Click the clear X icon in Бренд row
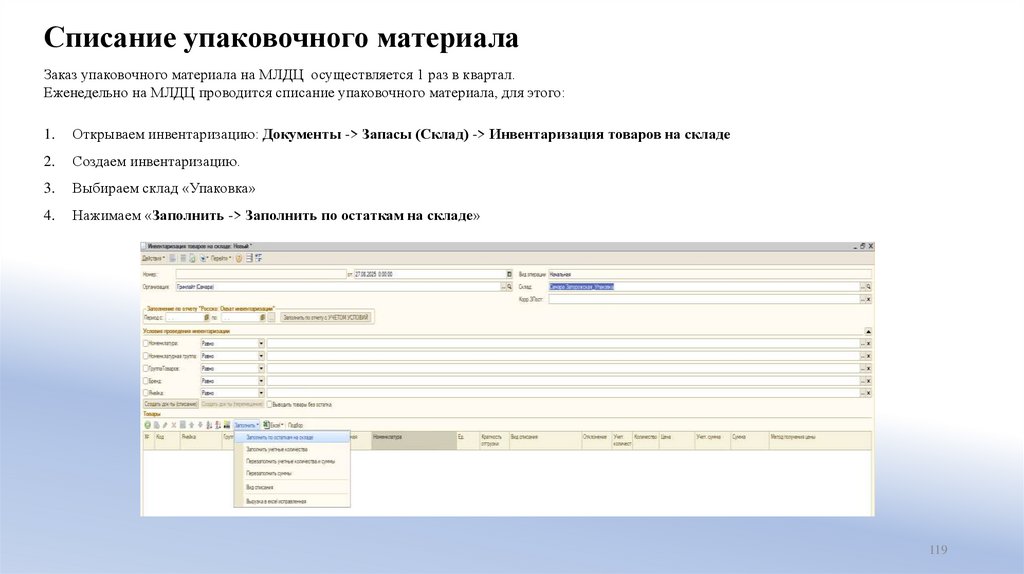Screen dimensions: 1024x574 point(869,381)
